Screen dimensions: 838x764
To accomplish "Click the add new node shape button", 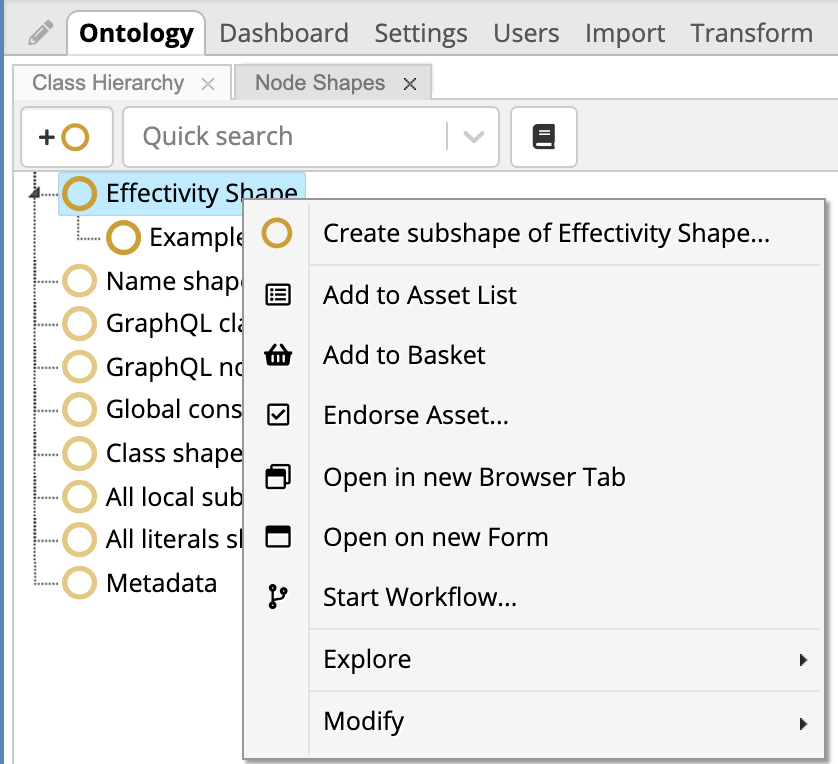I will tap(67, 137).
